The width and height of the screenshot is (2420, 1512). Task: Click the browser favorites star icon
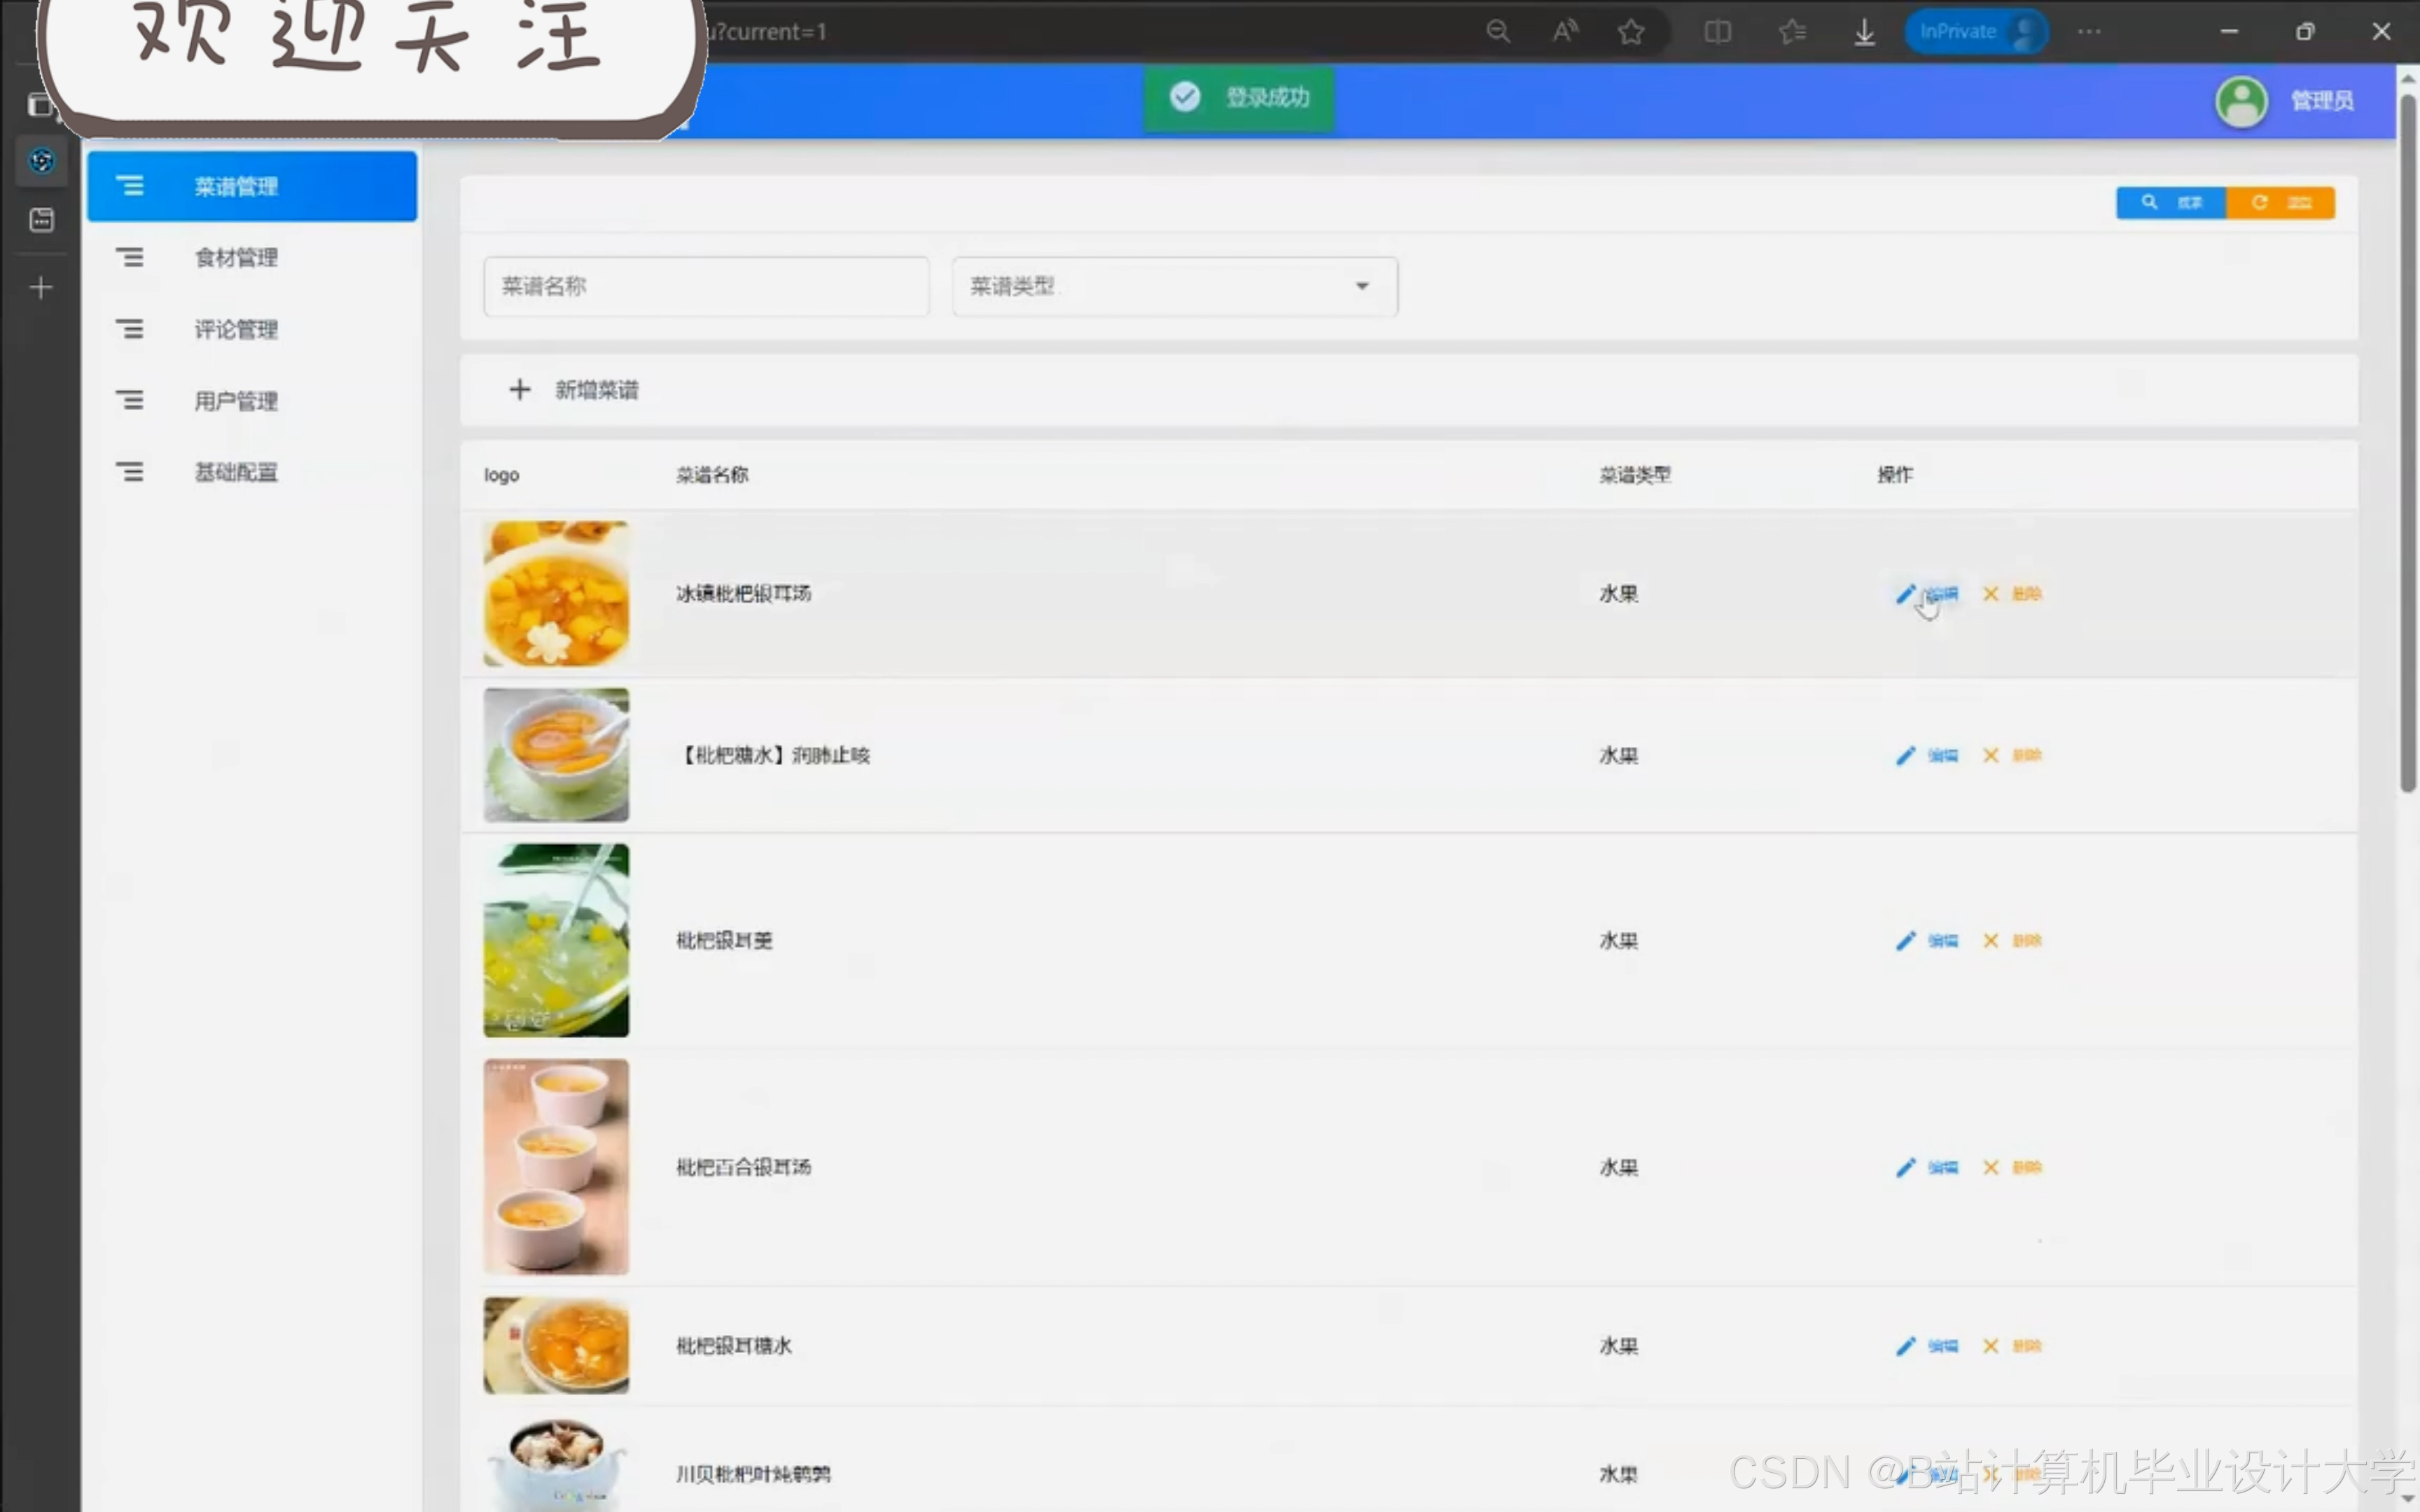(x=1631, y=32)
